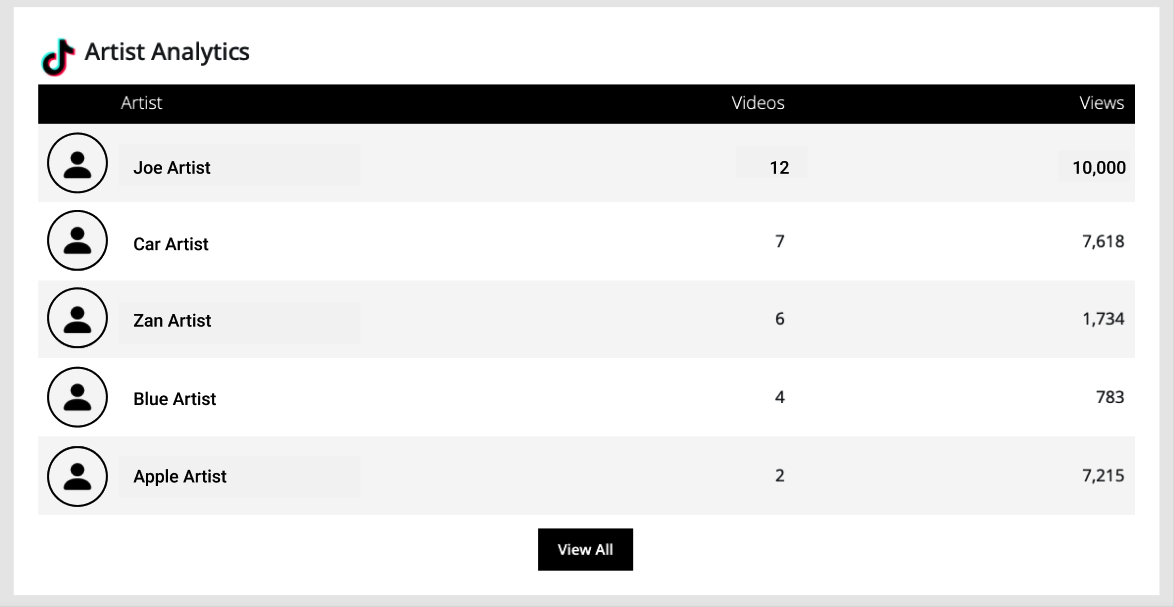Open Car Artist's profile avatar icon
1174x607 pixels.
pyautogui.click(x=77, y=240)
